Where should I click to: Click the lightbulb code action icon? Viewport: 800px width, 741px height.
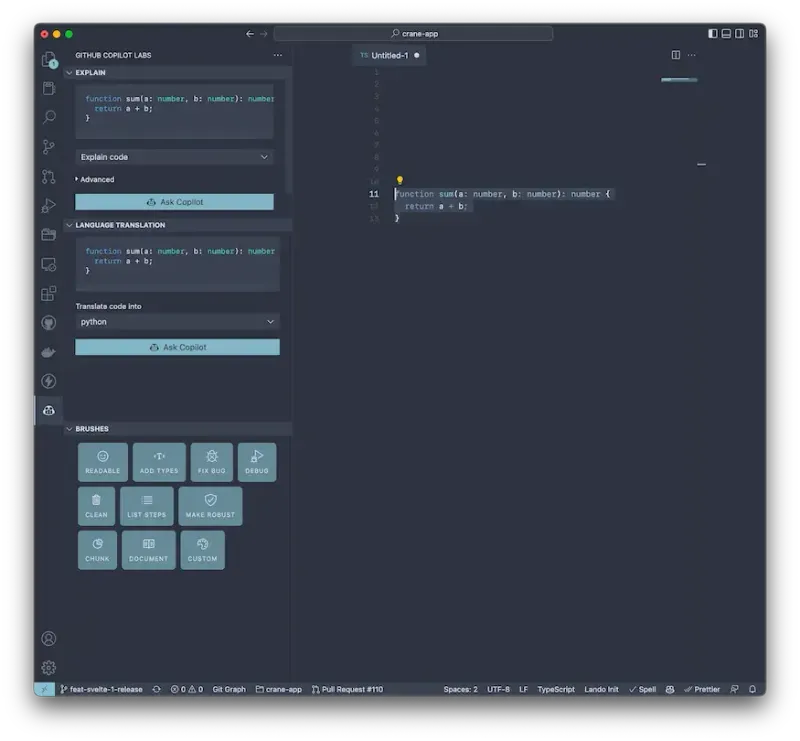pos(400,180)
